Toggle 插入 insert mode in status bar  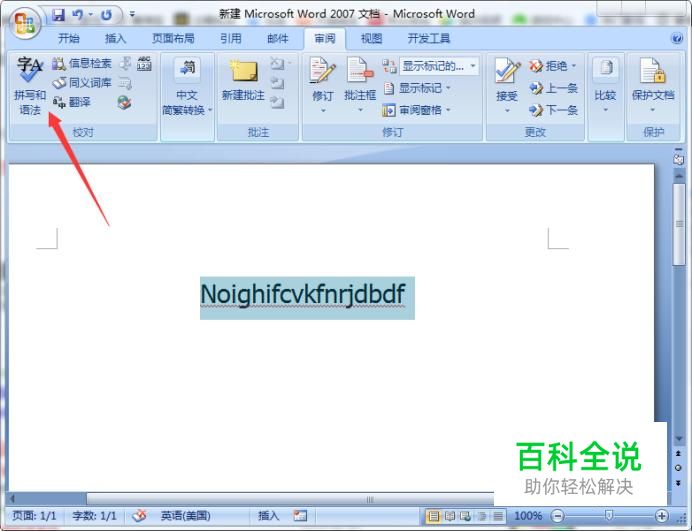[268, 516]
